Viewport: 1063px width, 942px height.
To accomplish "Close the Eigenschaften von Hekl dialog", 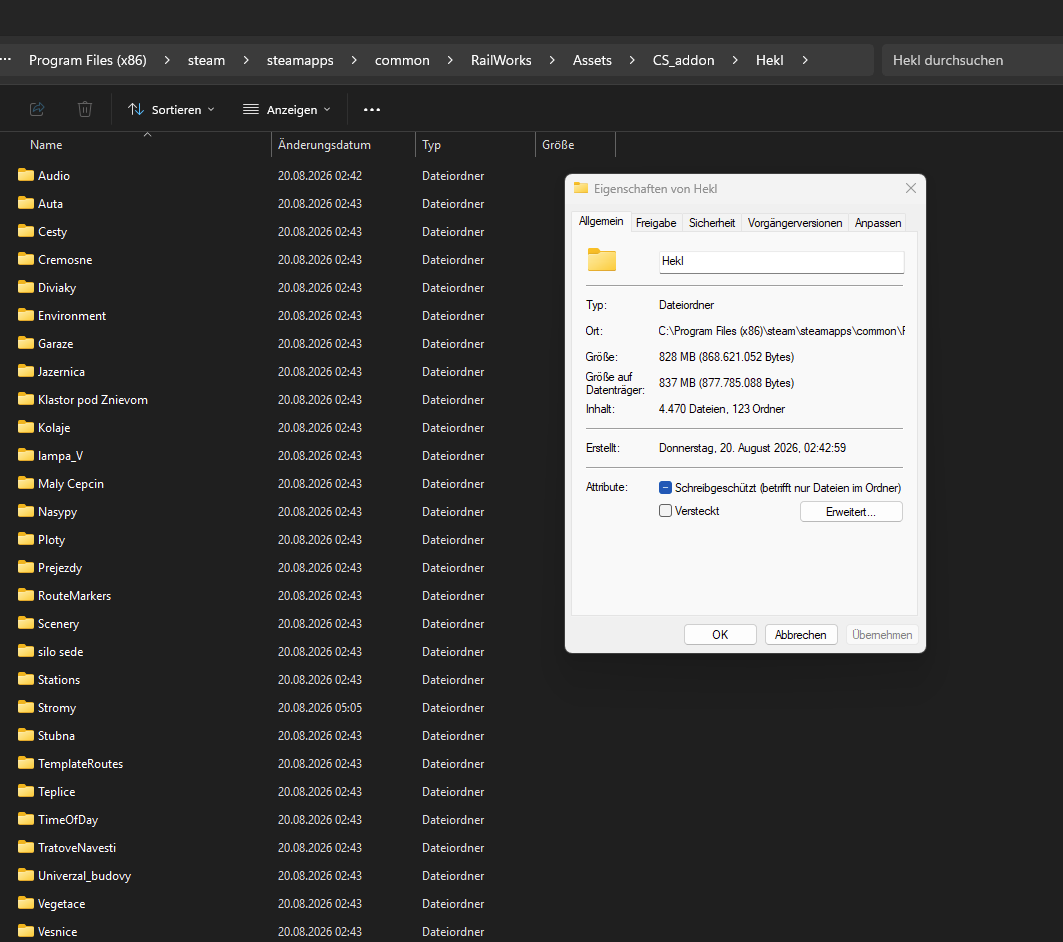I will coord(910,188).
